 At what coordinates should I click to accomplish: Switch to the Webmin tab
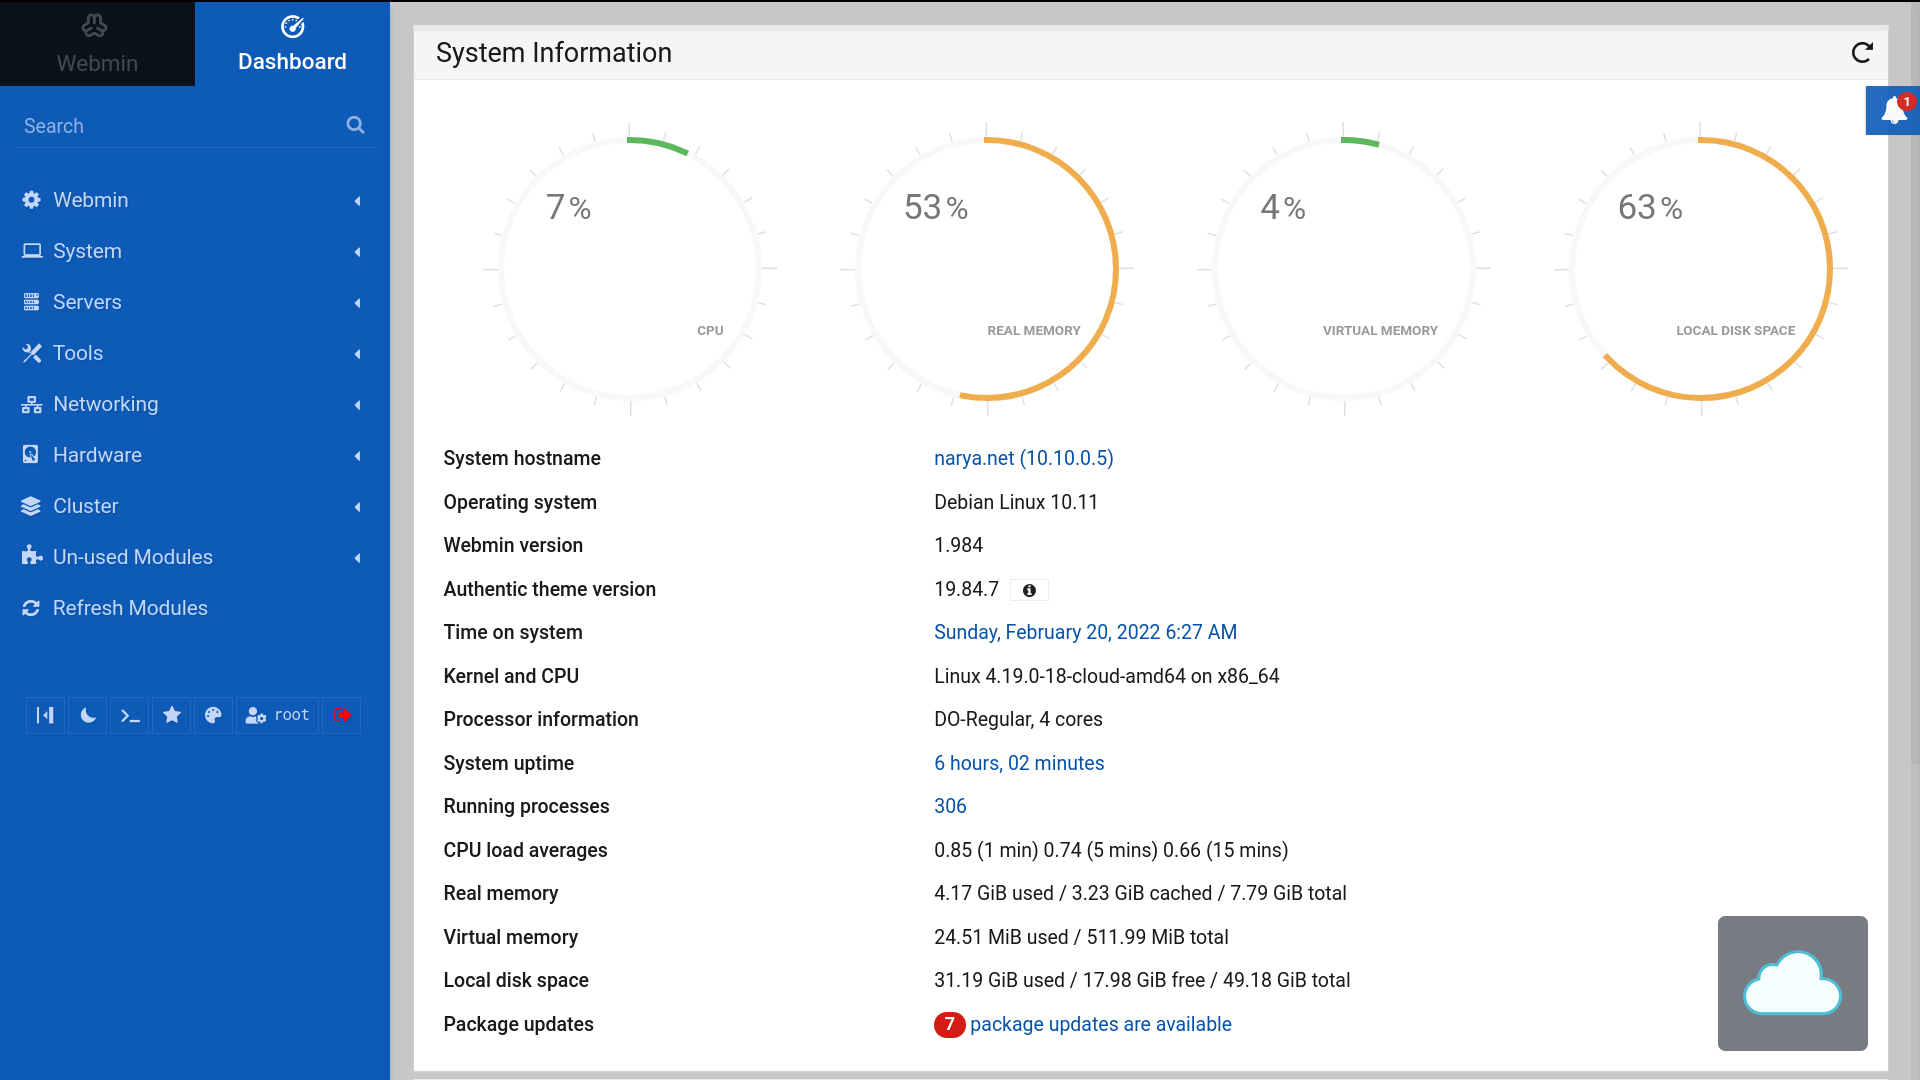click(97, 44)
